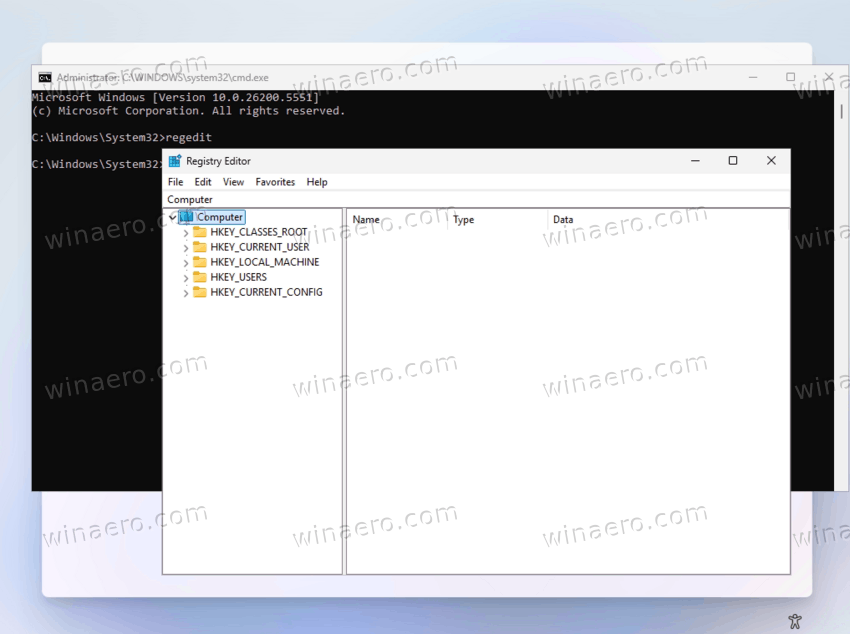Image resolution: width=850 pixels, height=634 pixels.
Task: Maximize the Registry Editor window
Action: (x=733, y=161)
